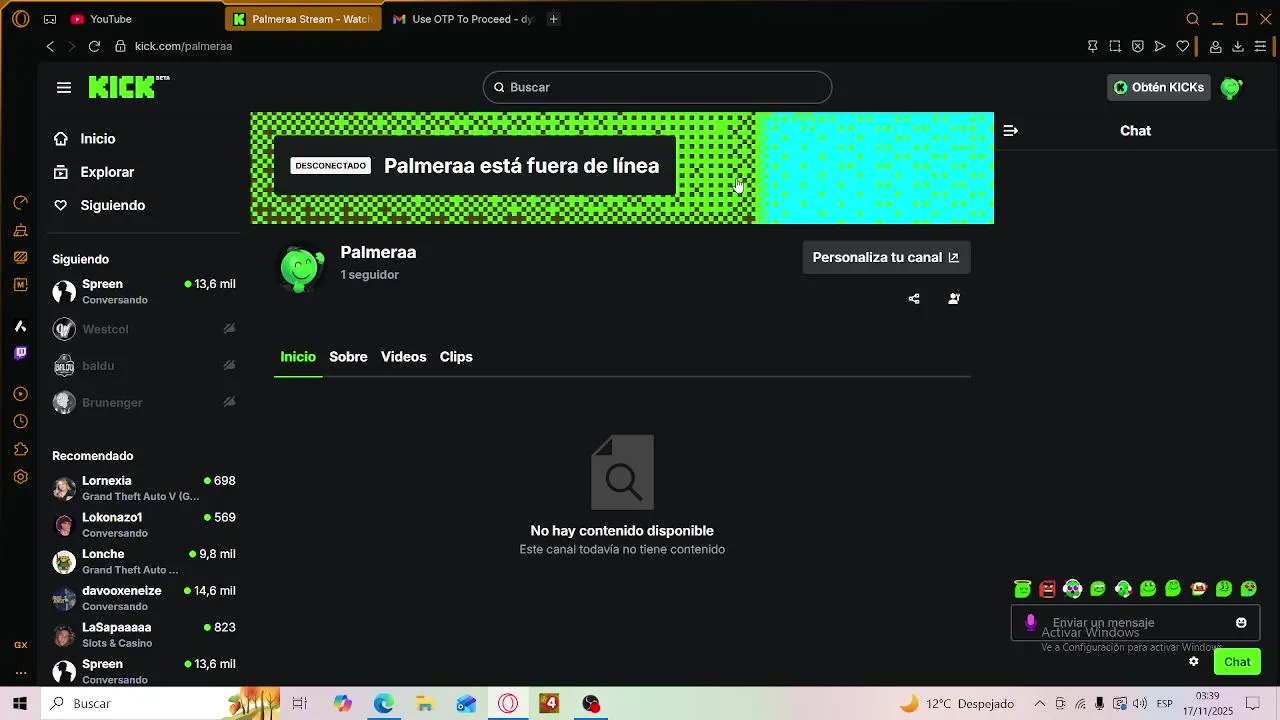Add page to bookmarks heart icon

tap(1183, 46)
